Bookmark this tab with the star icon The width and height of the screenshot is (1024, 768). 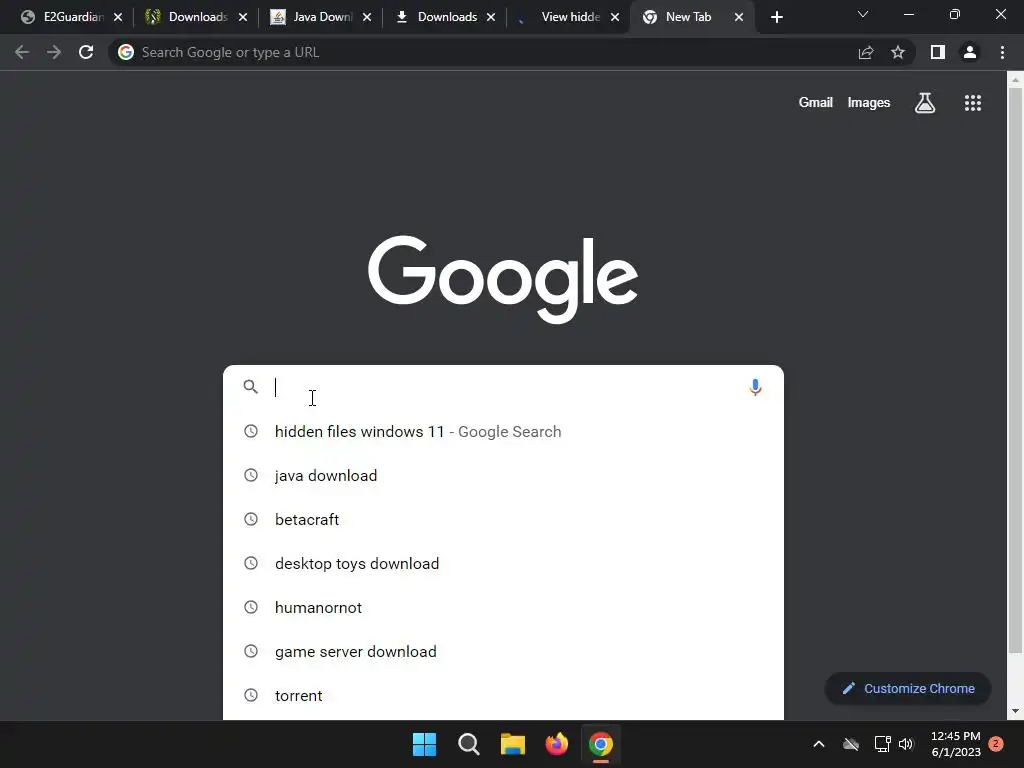coord(898,52)
